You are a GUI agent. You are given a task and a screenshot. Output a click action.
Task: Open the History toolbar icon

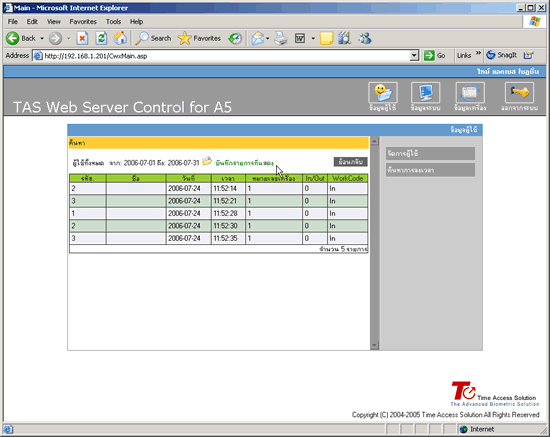tap(235, 38)
